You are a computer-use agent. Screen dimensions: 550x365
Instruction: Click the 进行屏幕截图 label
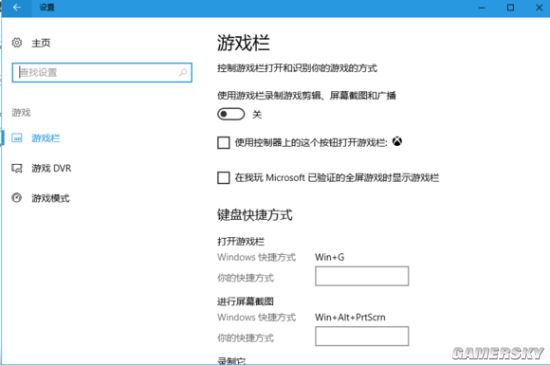coord(246,302)
